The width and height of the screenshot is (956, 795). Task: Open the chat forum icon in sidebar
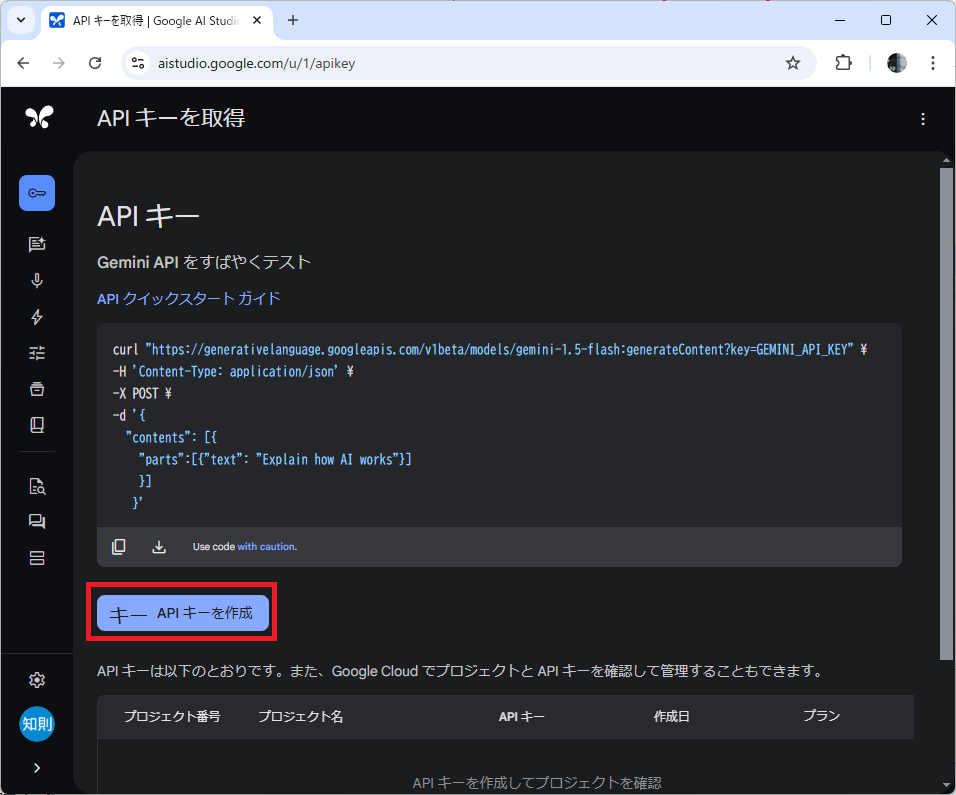(37, 522)
